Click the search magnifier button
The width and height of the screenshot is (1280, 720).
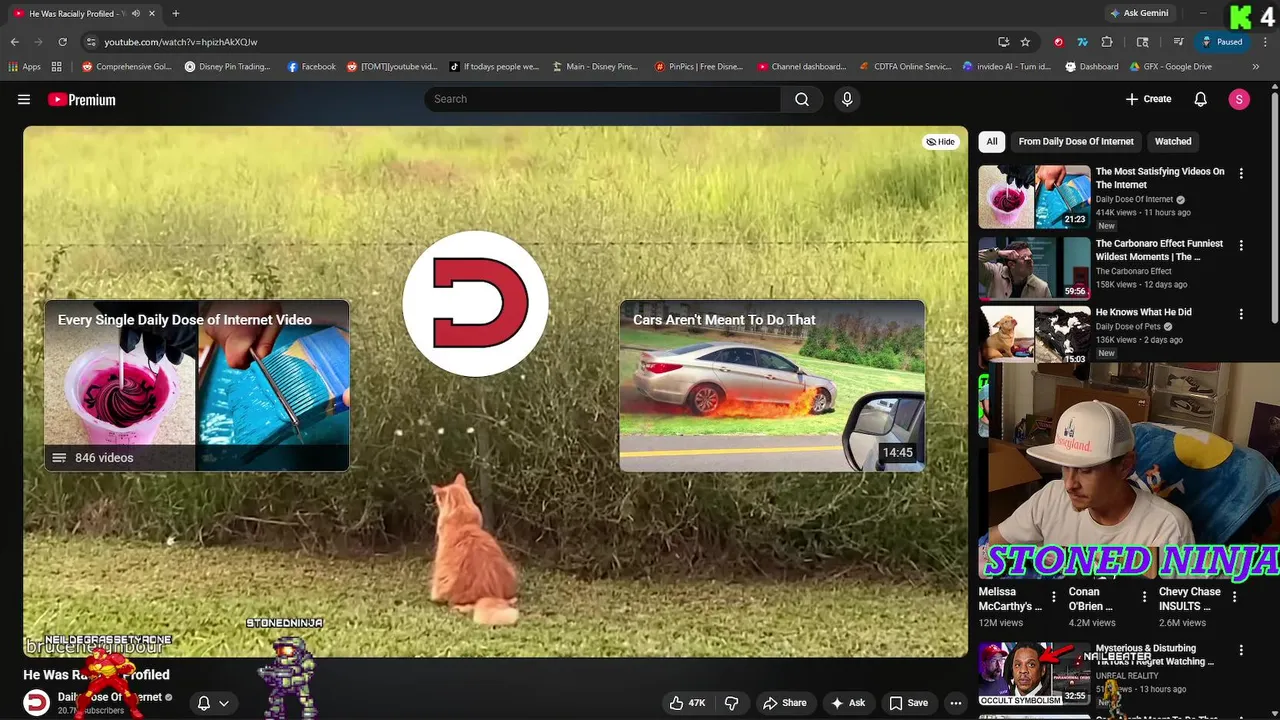point(802,99)
